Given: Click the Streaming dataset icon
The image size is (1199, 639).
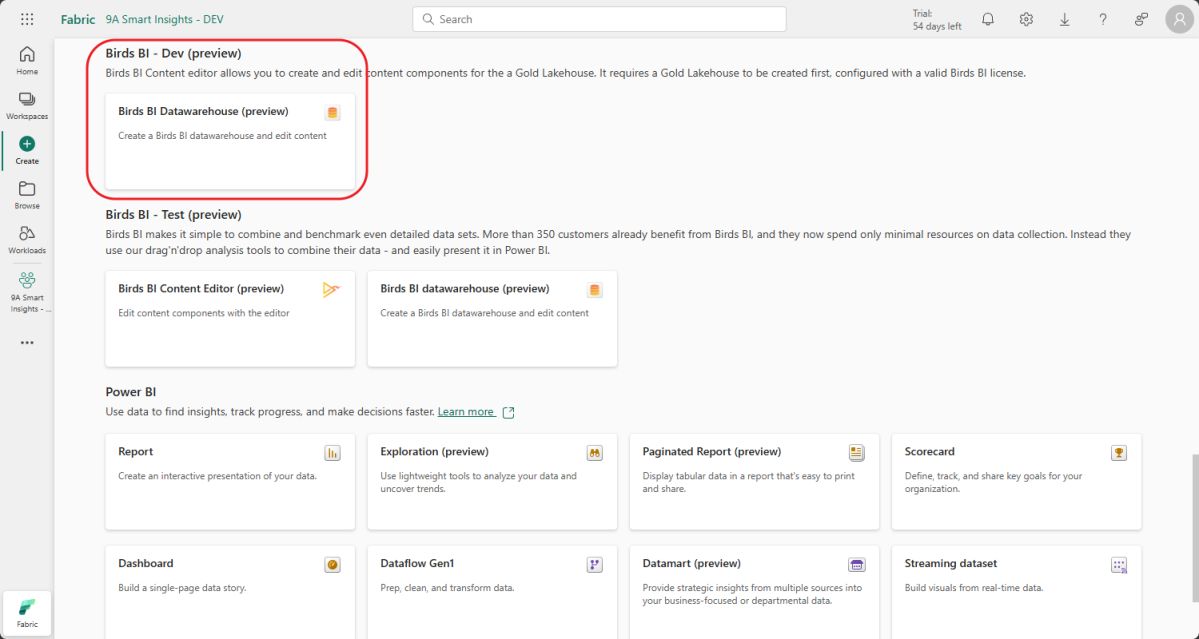Looking at the screenshot, I should [1119, 565].
